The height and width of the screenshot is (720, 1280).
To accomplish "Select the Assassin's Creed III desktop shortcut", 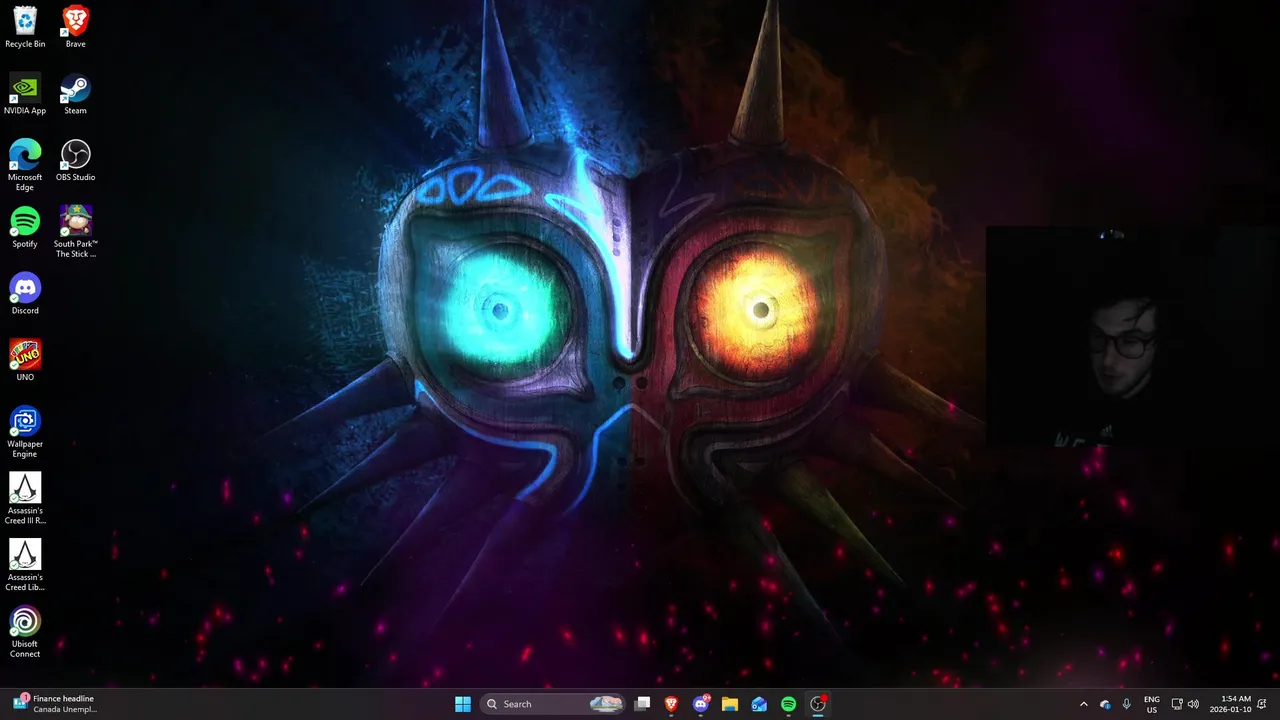I will click(25, 499).
